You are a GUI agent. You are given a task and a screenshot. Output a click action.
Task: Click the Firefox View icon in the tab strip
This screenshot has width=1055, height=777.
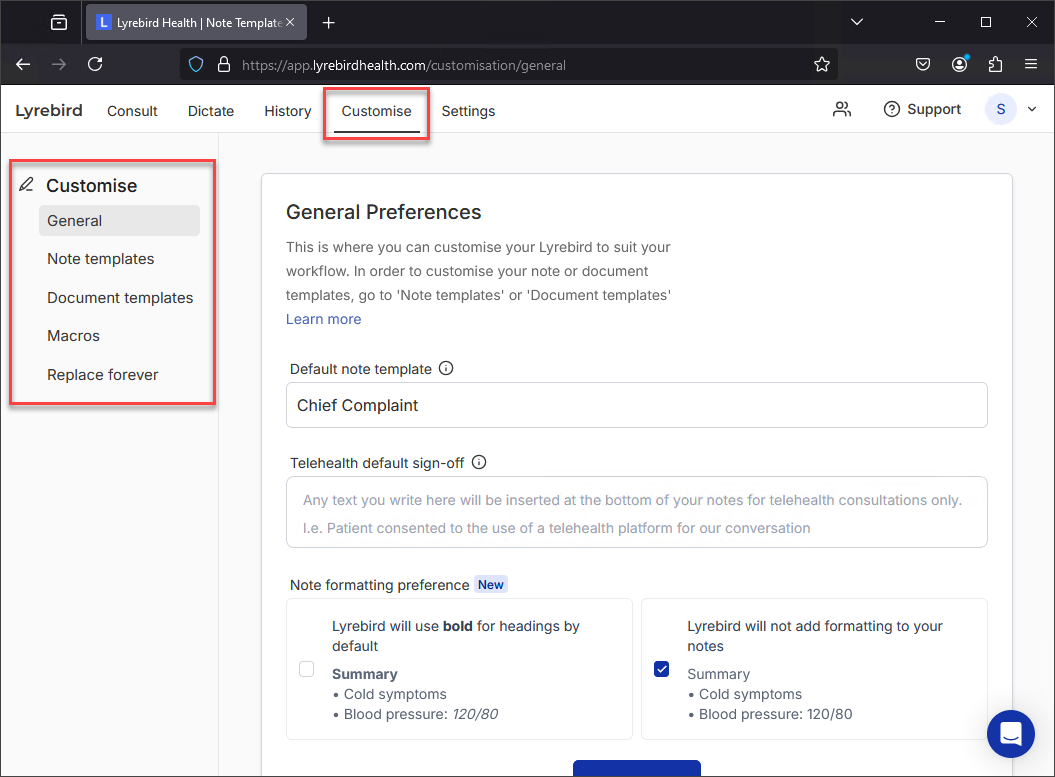pos(59,22)
